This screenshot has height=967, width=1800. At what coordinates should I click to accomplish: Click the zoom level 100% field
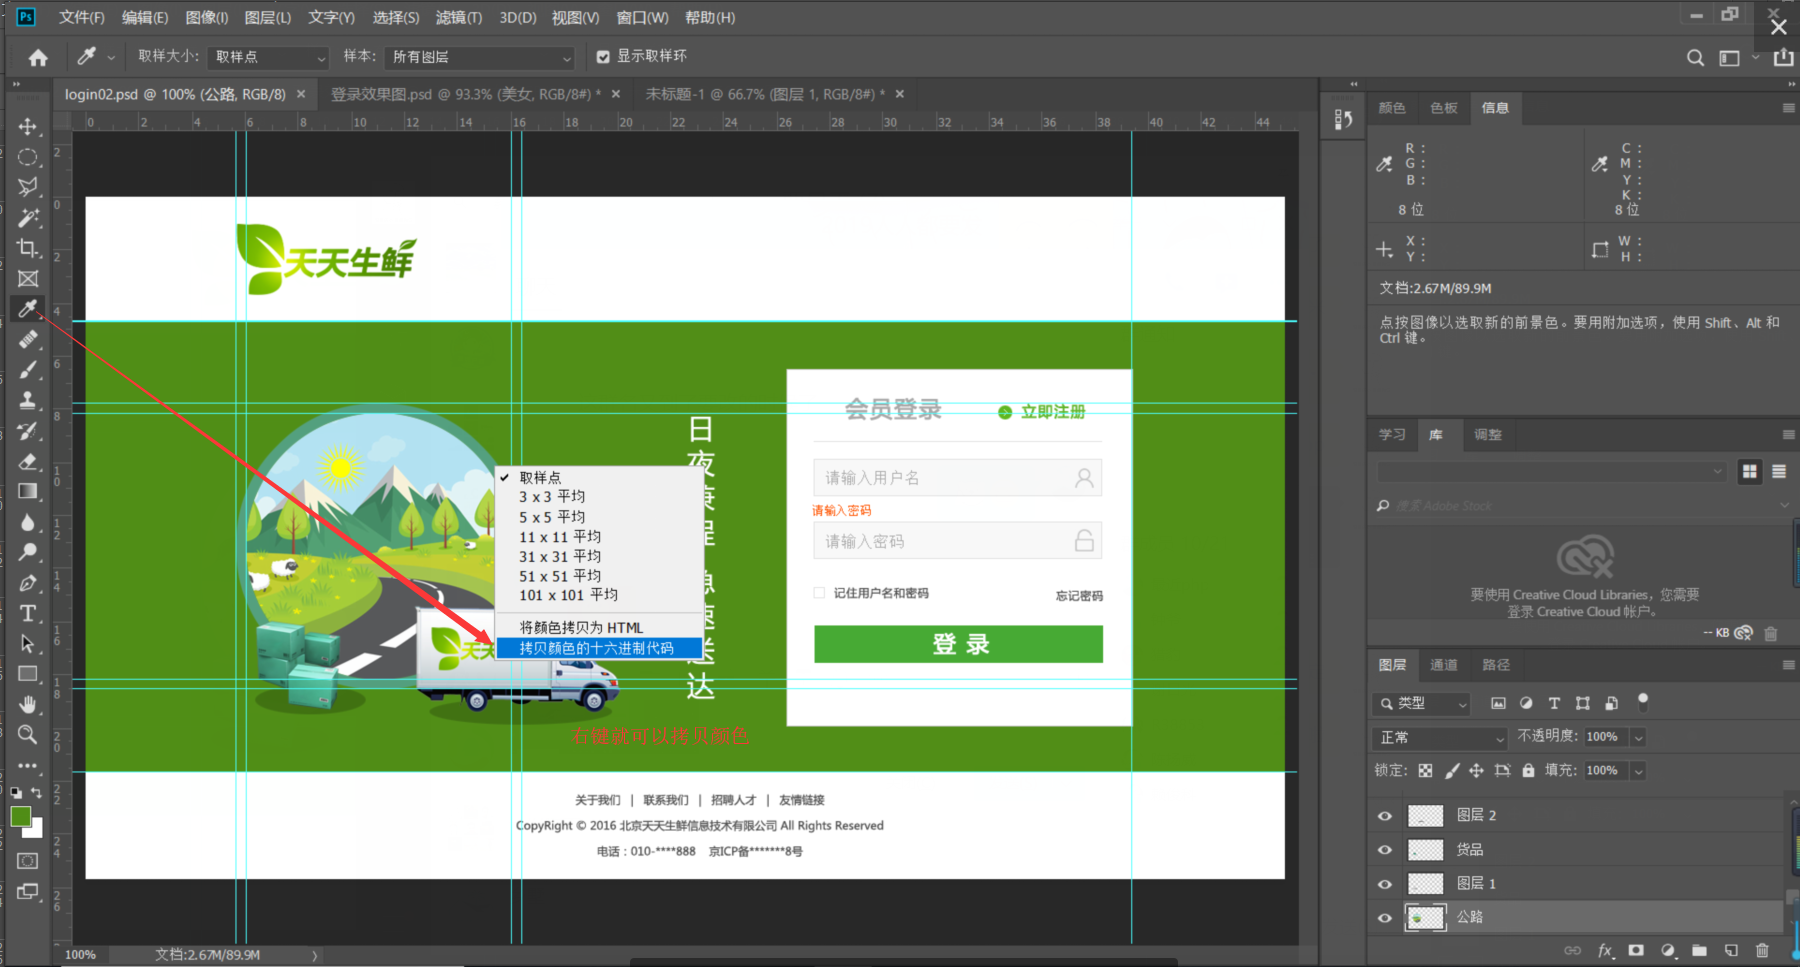point(81,955)
